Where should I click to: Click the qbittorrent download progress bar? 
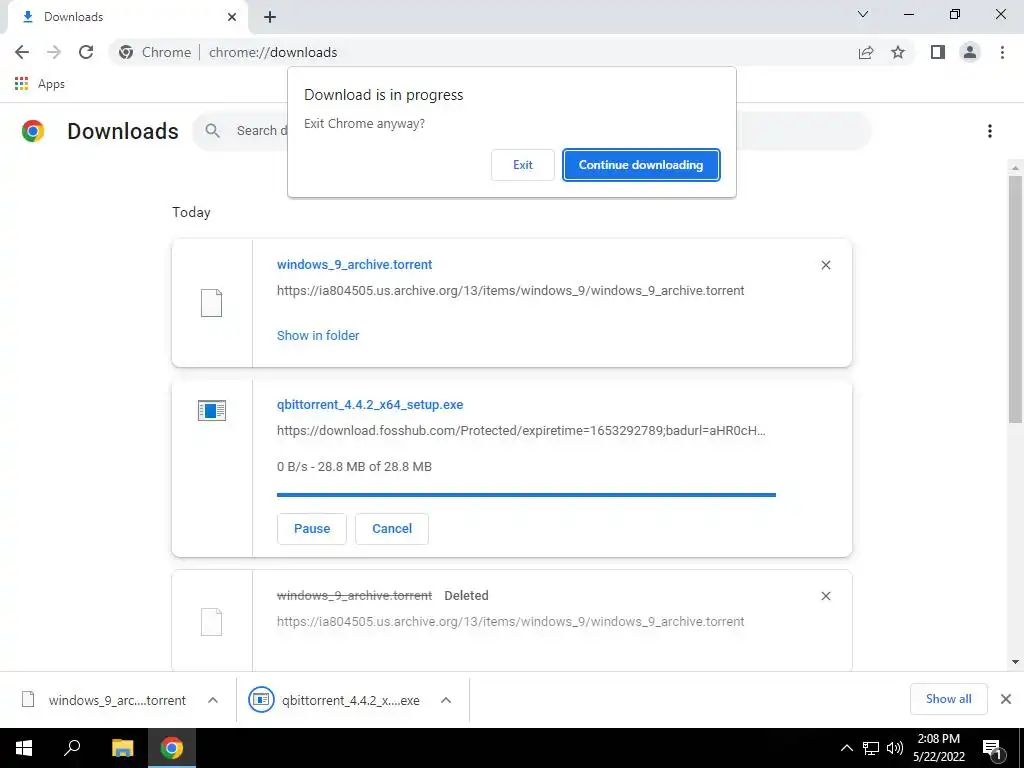pyautogui.click(x=526, y=495)
